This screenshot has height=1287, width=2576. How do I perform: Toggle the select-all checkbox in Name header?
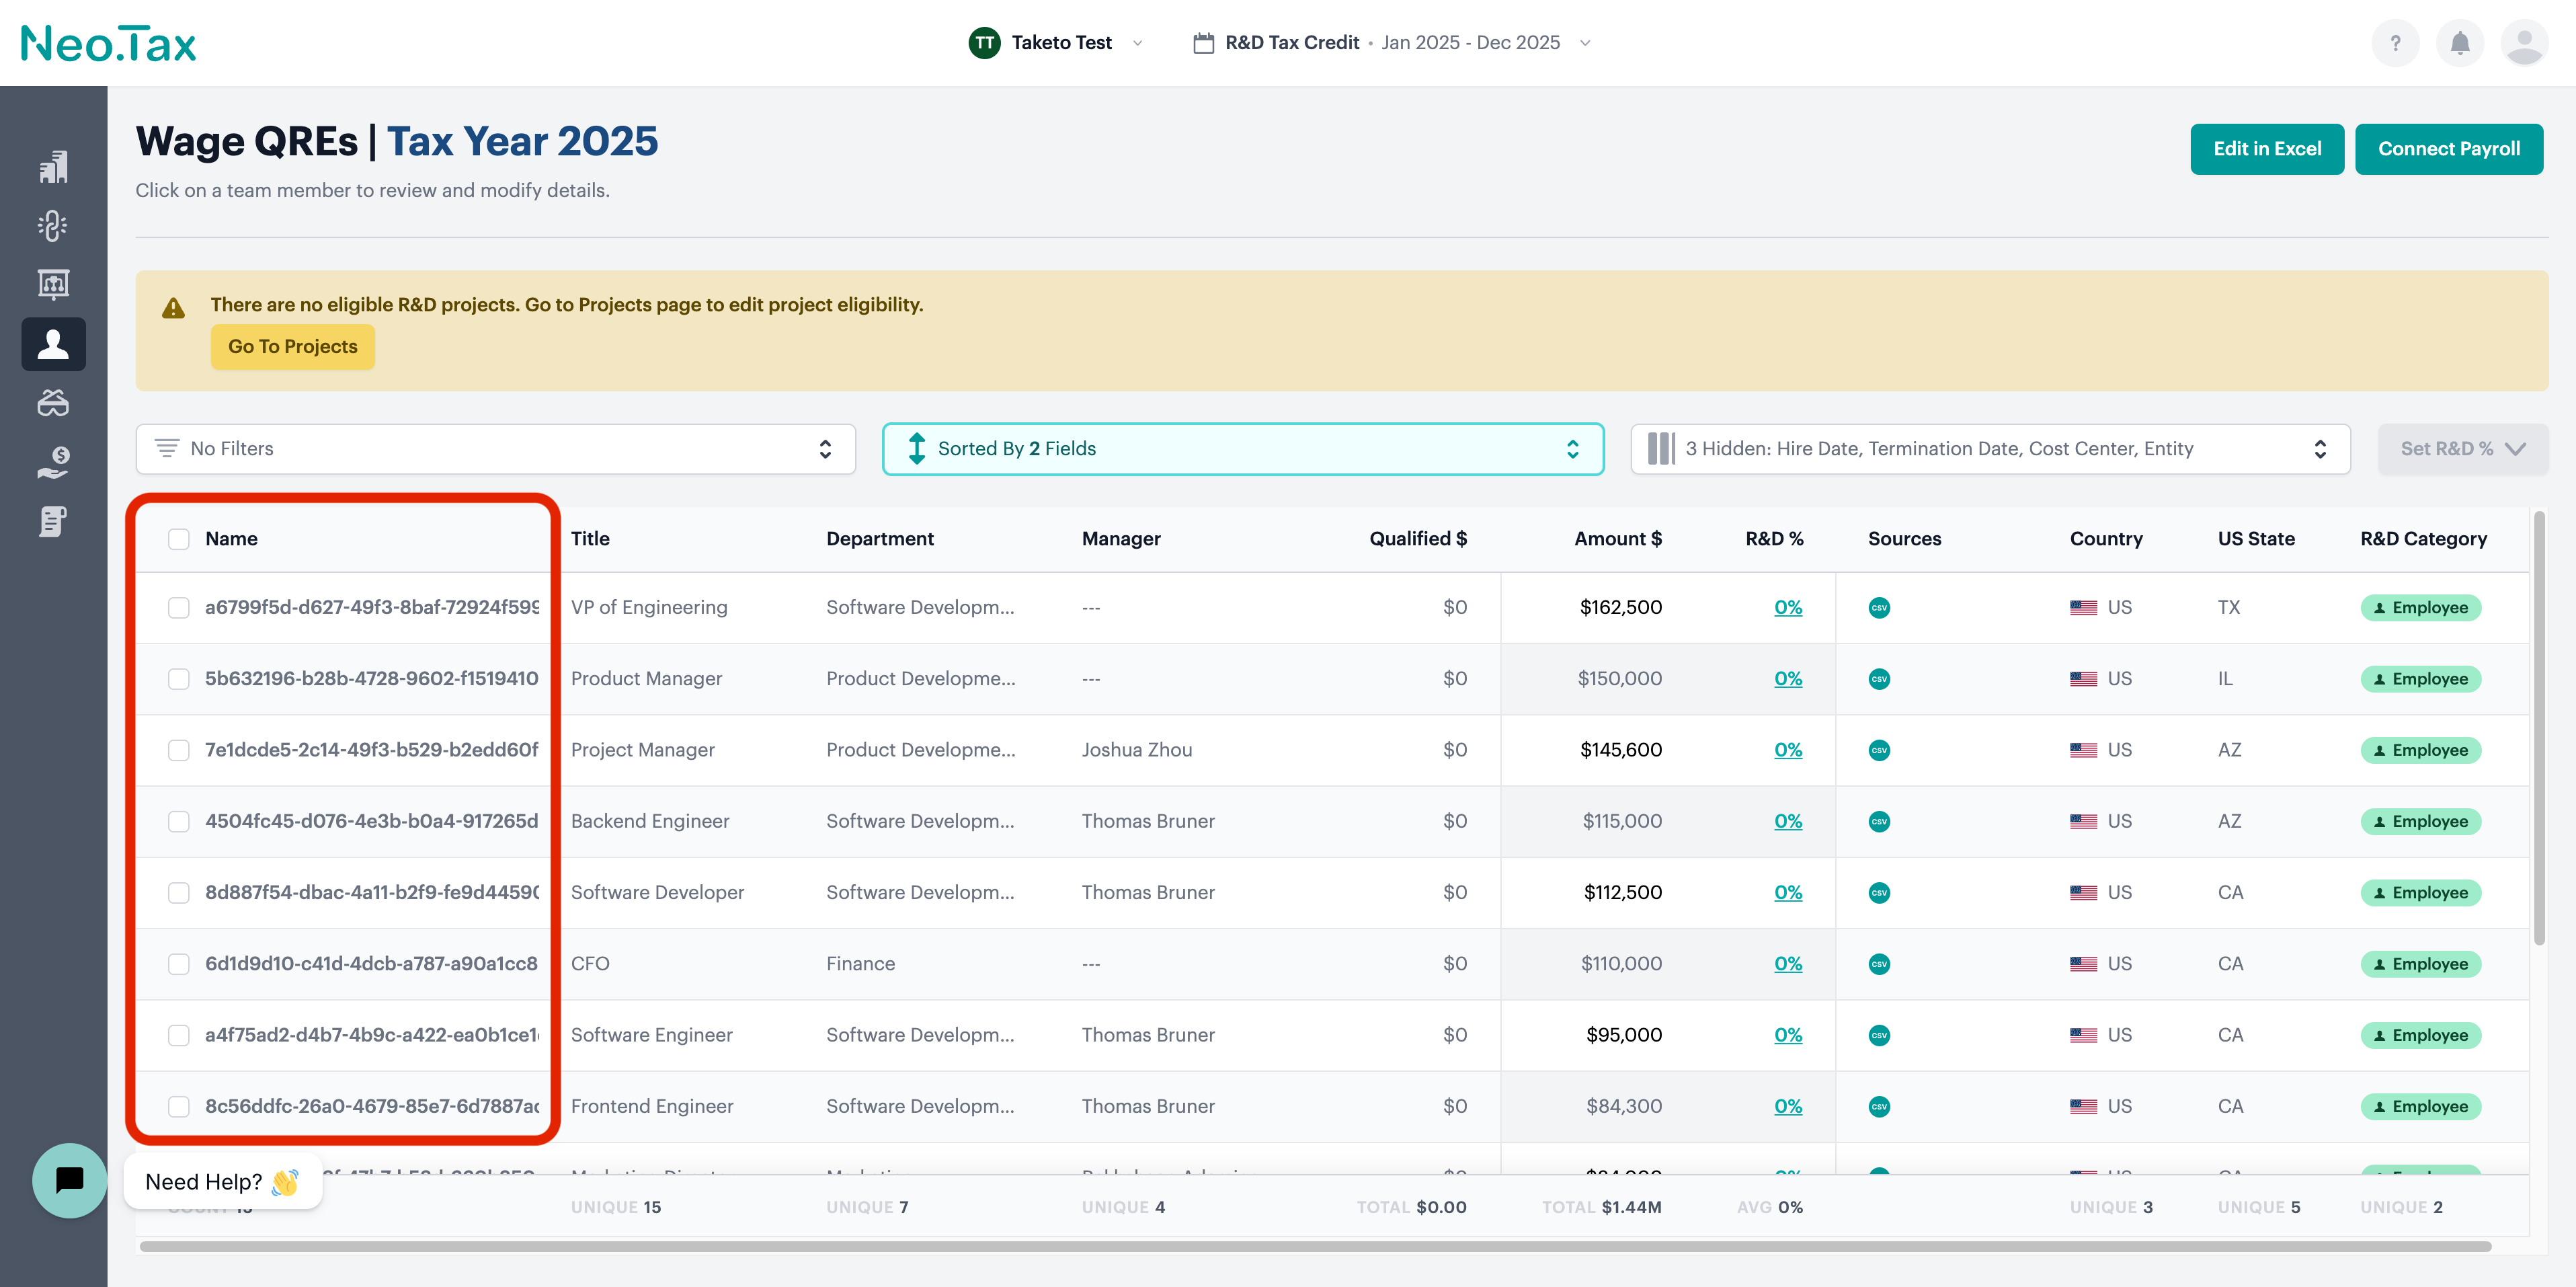(x=179, y=539)
